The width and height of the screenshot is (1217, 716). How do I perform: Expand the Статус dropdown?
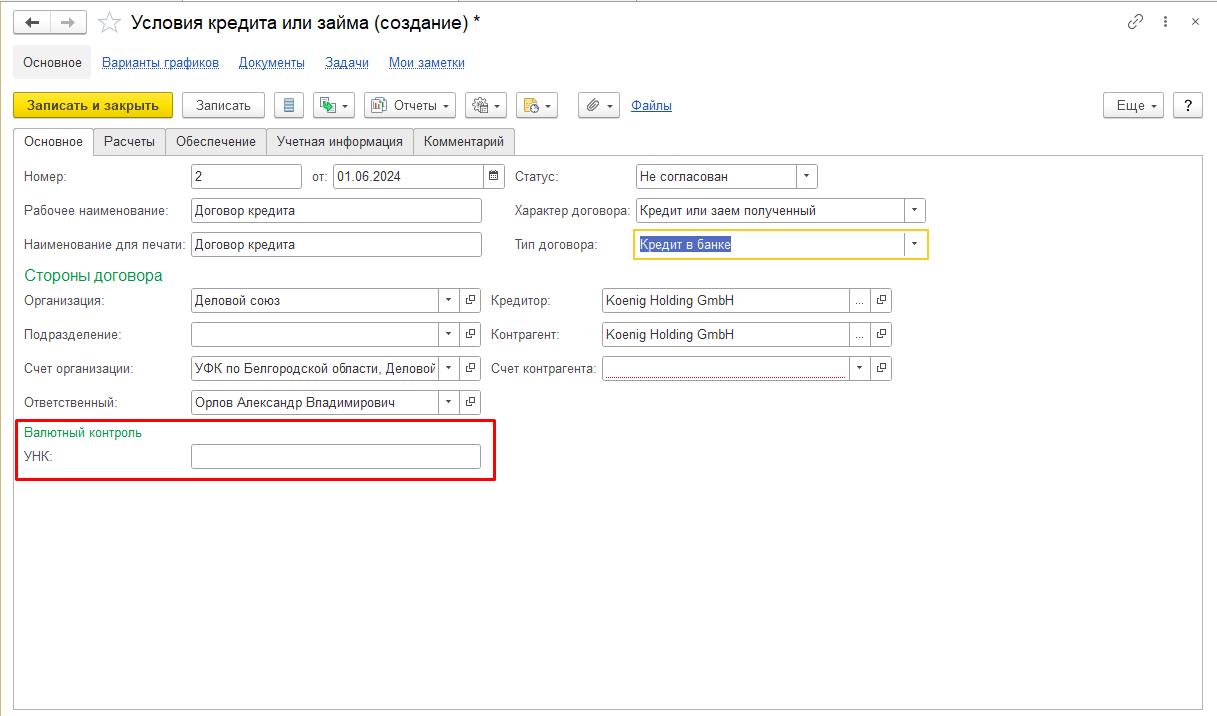click(x=806, y=177)
